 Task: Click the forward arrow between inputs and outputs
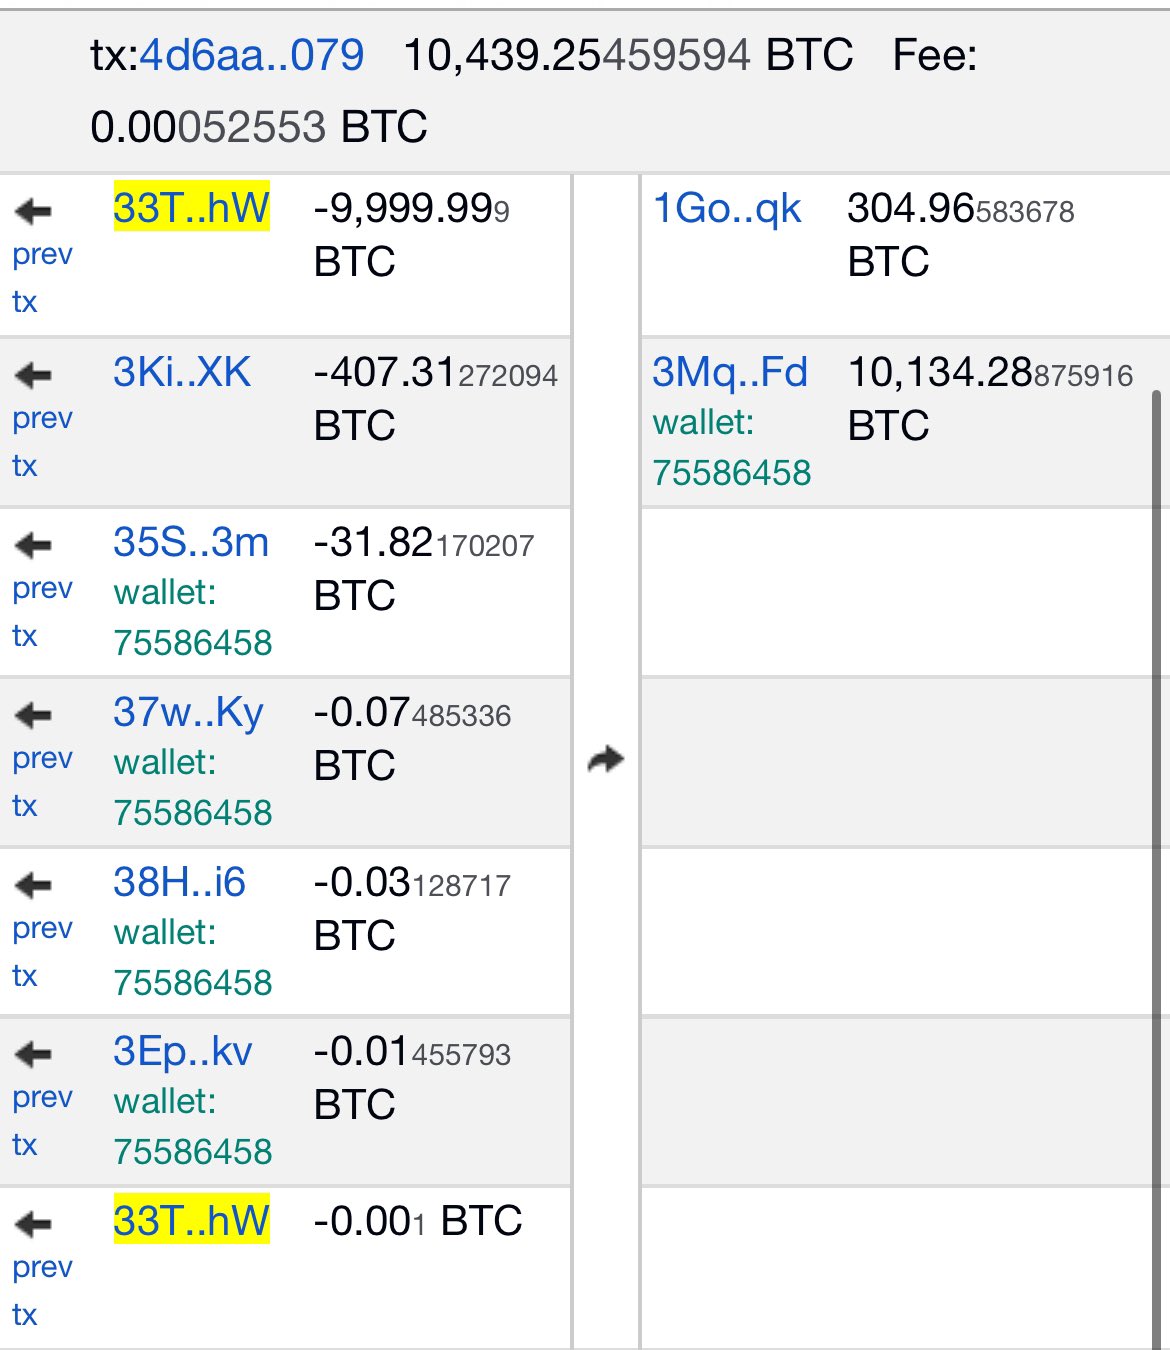click(606, 760)
